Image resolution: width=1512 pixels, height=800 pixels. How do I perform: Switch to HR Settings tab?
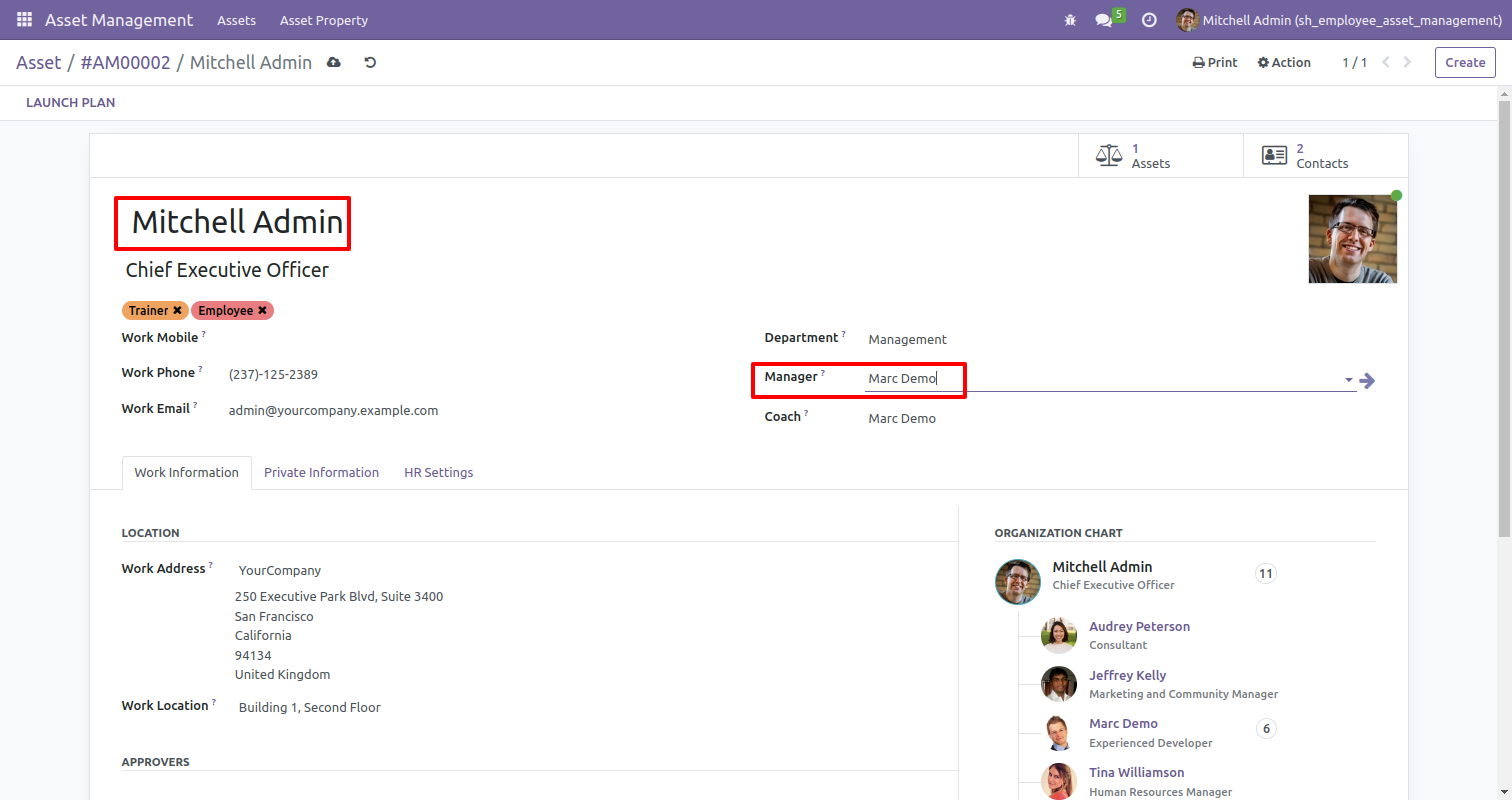[x=439, y=473]
